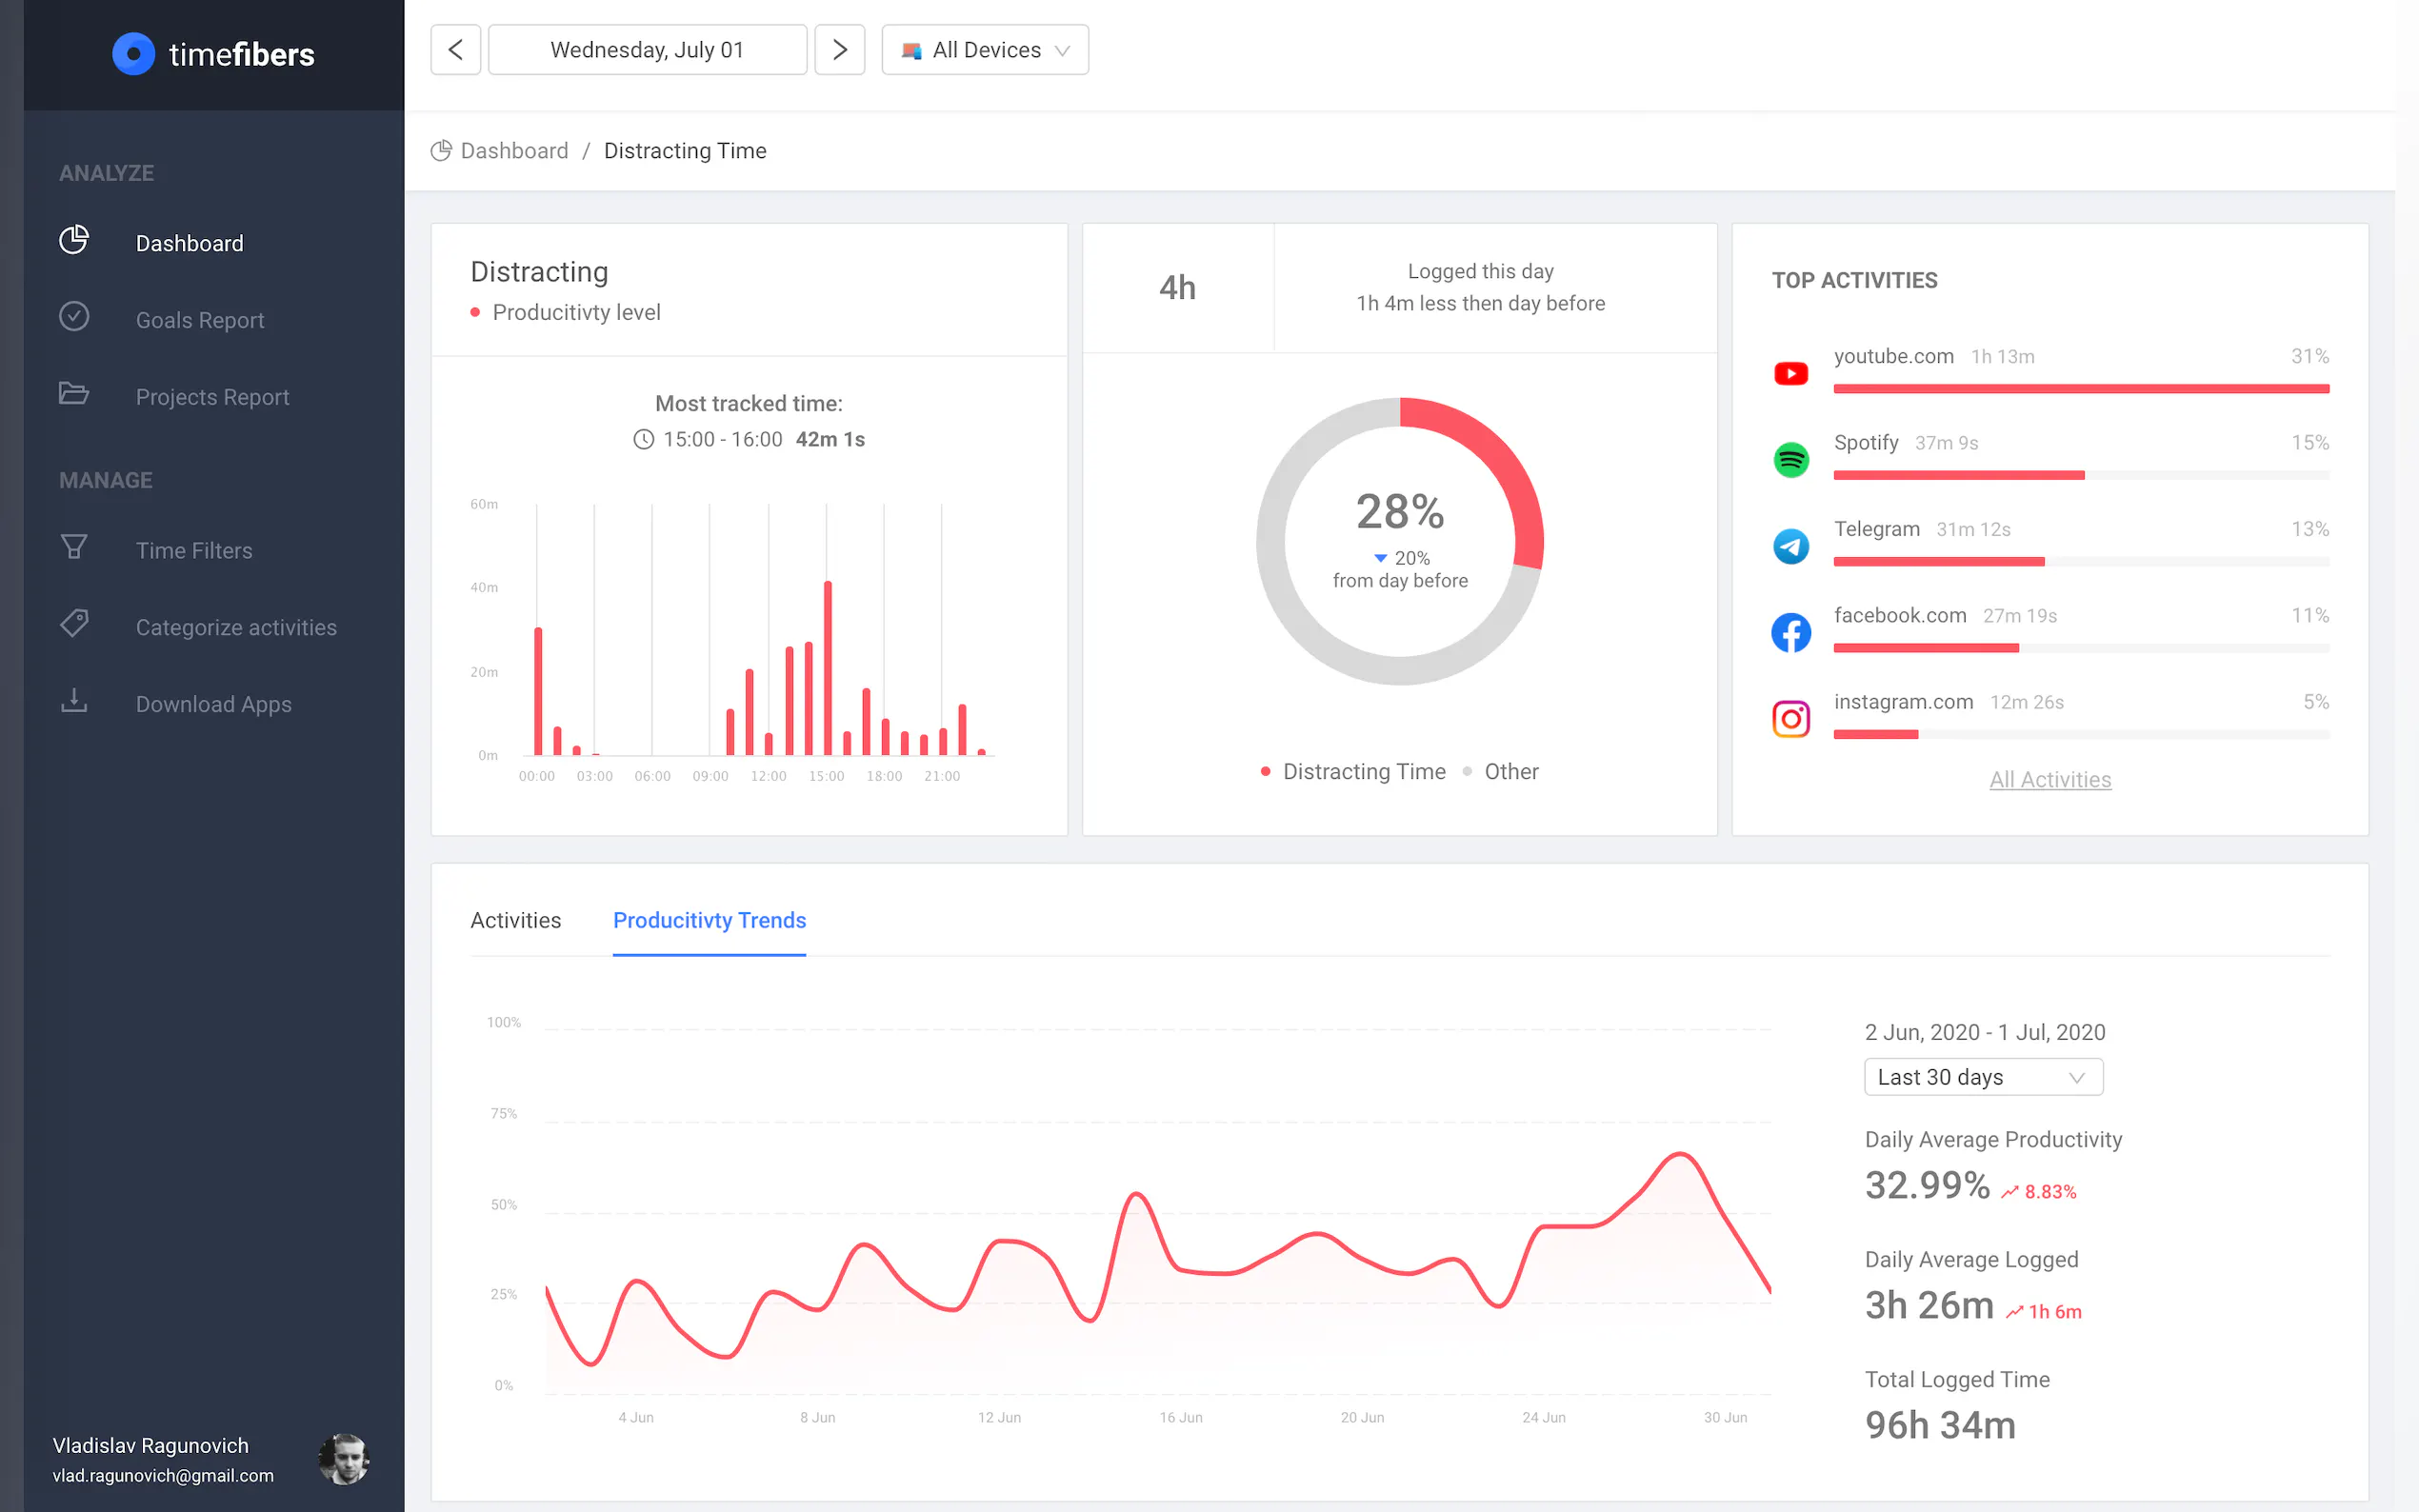
Task: Click the Projects Report folder icon
Action: click(74, 394)
